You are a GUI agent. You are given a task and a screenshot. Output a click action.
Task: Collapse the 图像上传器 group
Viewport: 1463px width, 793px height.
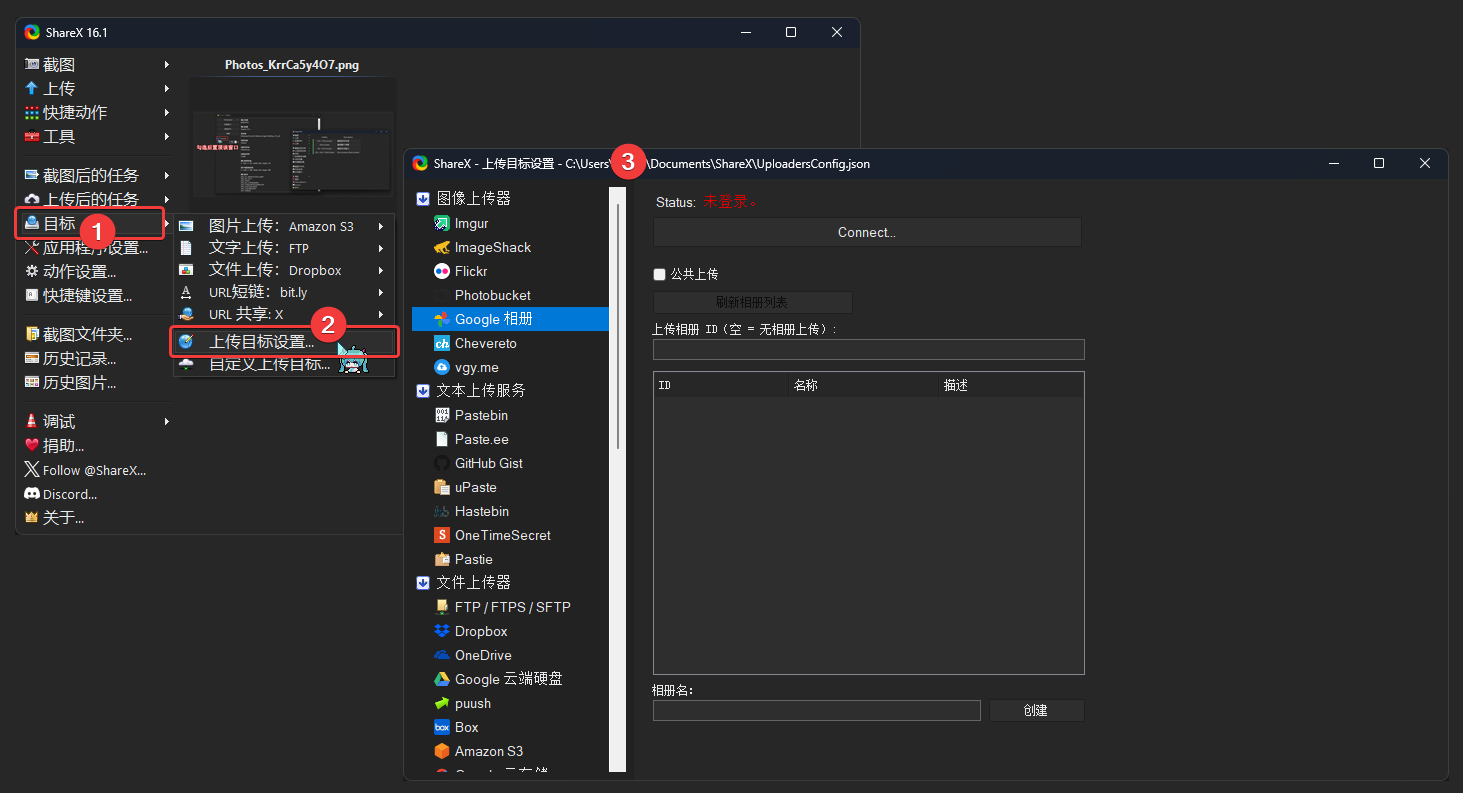(x=423, y=198)
